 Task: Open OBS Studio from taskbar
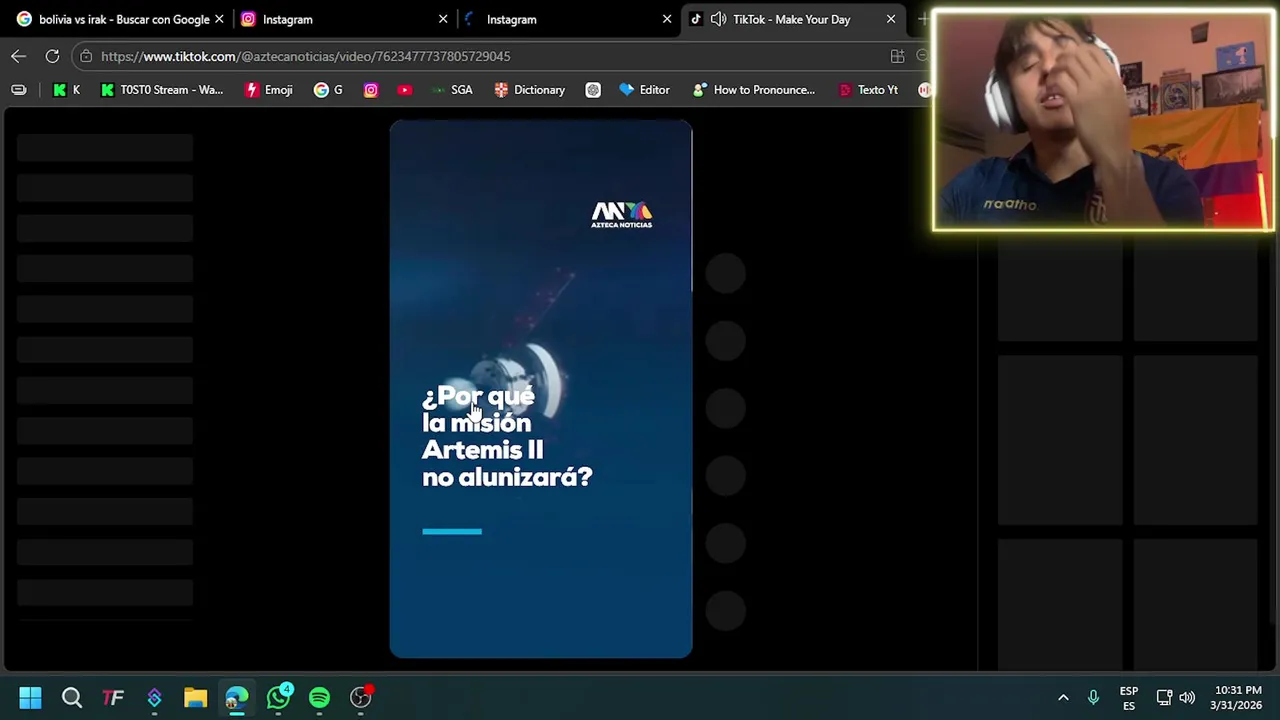click(x=361, y=697)
